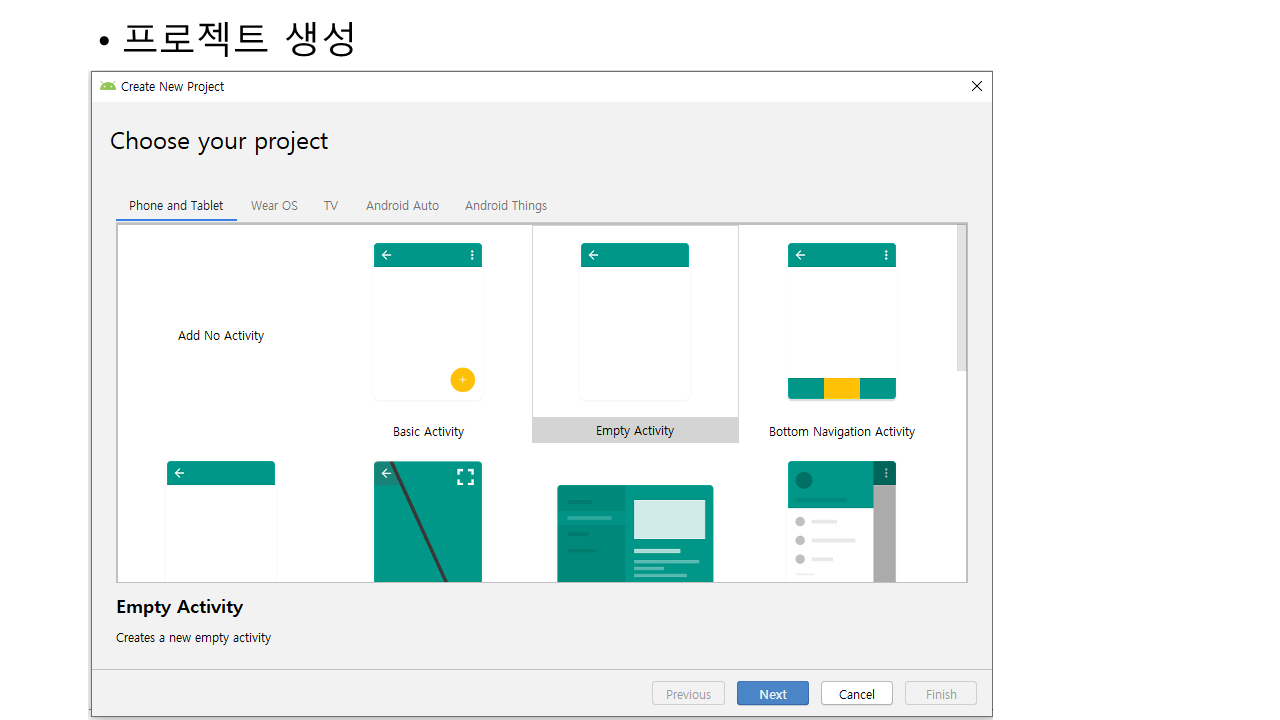The width and height of the screenshot is (1280, 720).
Task: Select the unlabeled template under Add No Activity
Action: pyautogui.click(x=221, y=521)
